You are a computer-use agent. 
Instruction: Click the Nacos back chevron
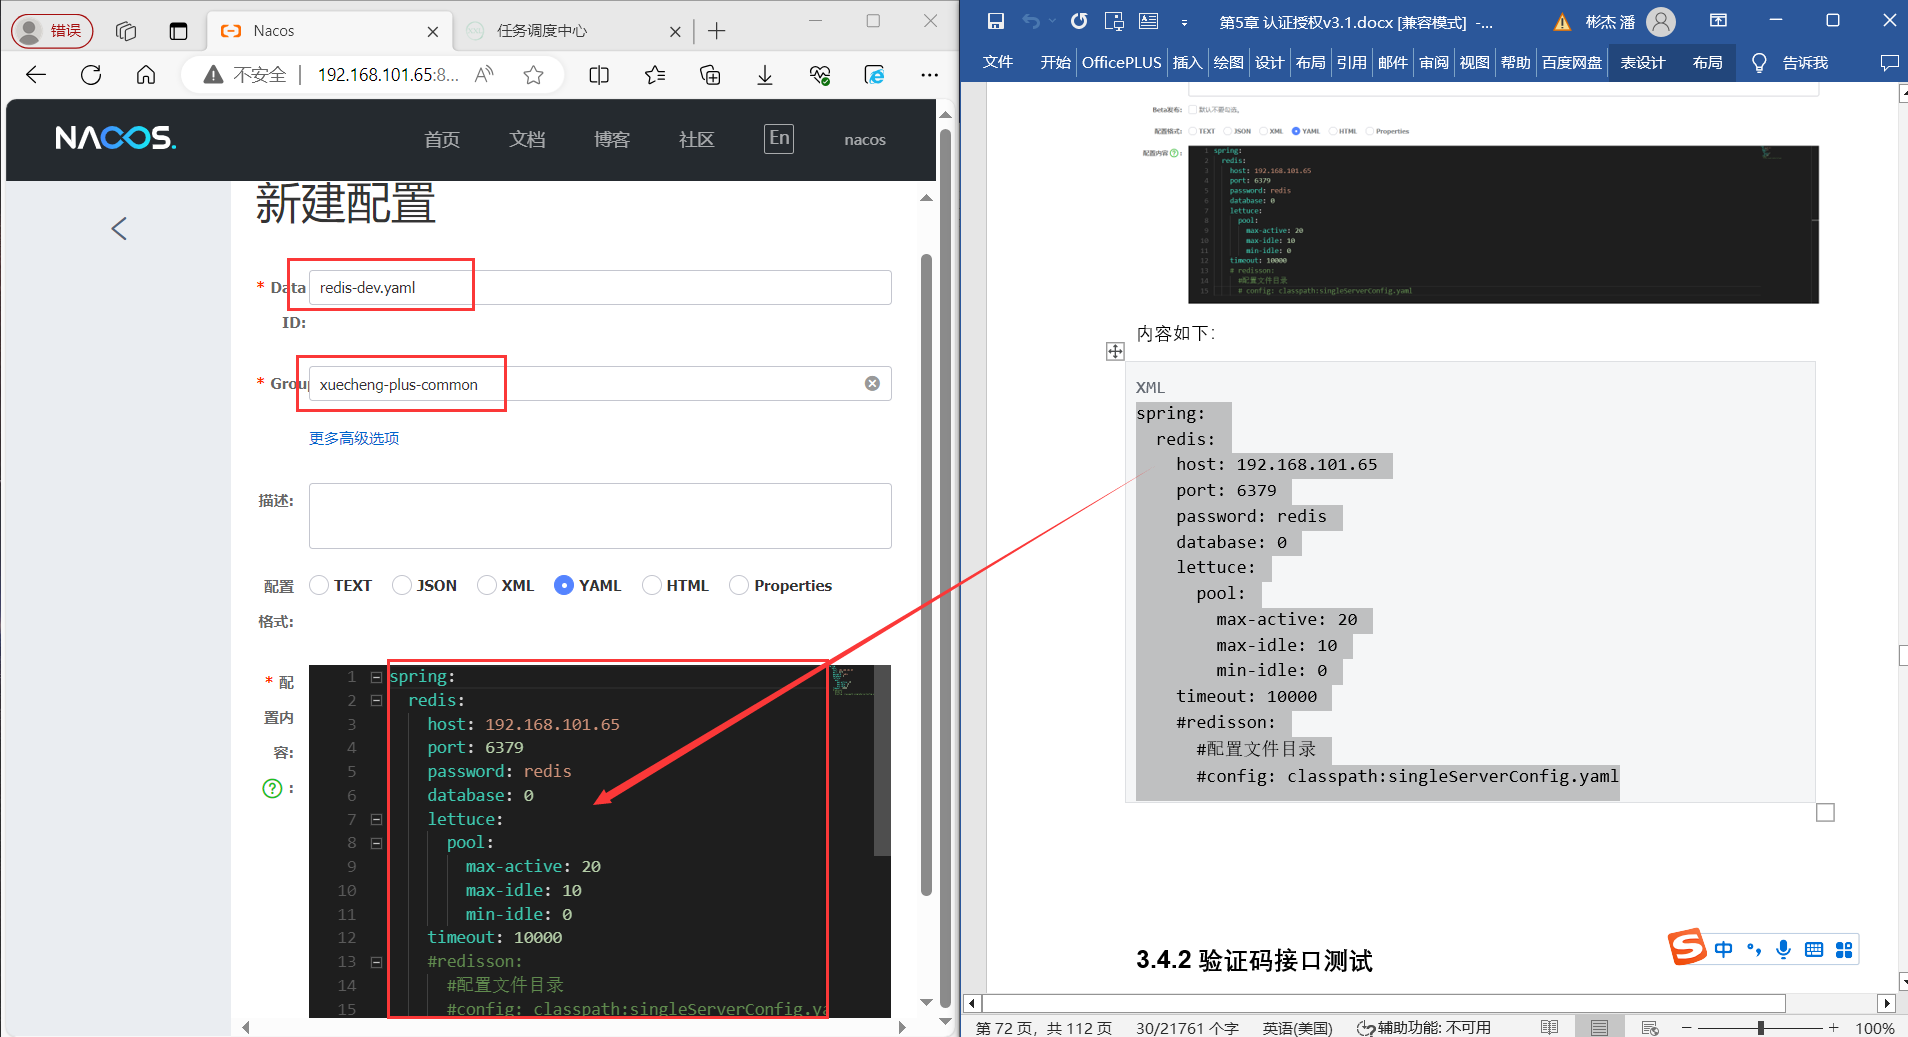[x=119, y=229]
